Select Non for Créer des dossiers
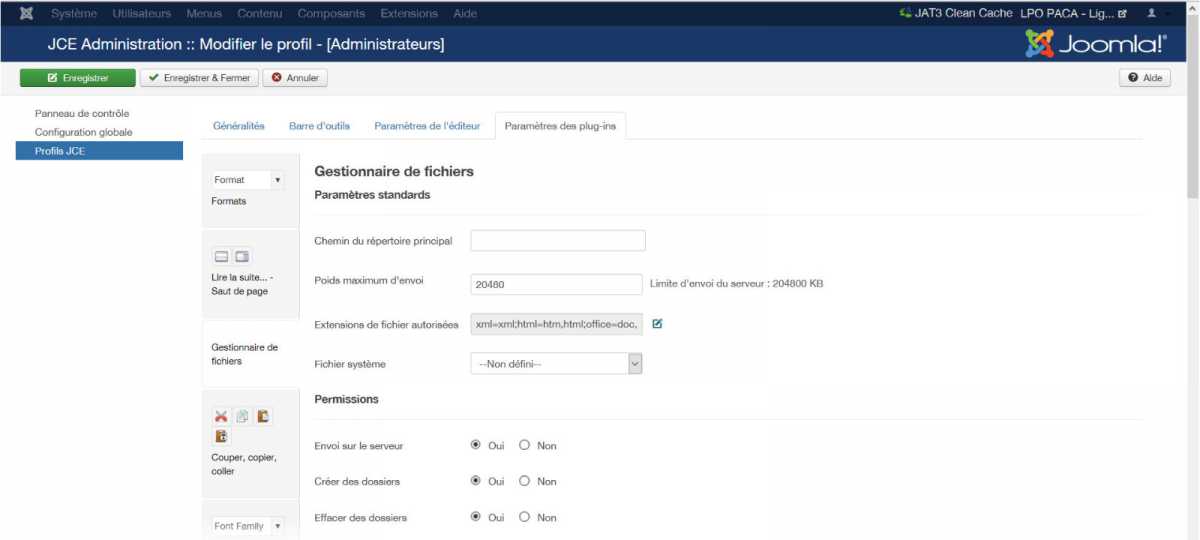This screenshot has height=540, width=1200. coord(525,482)
